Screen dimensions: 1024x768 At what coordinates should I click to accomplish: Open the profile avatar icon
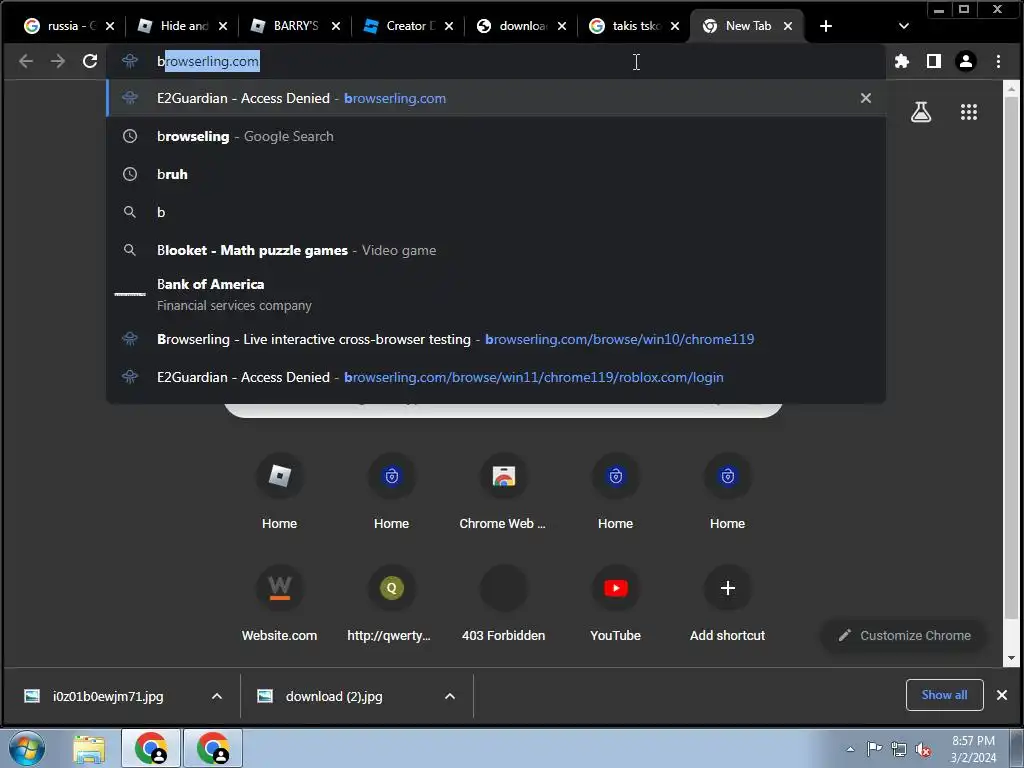[966, 61]
